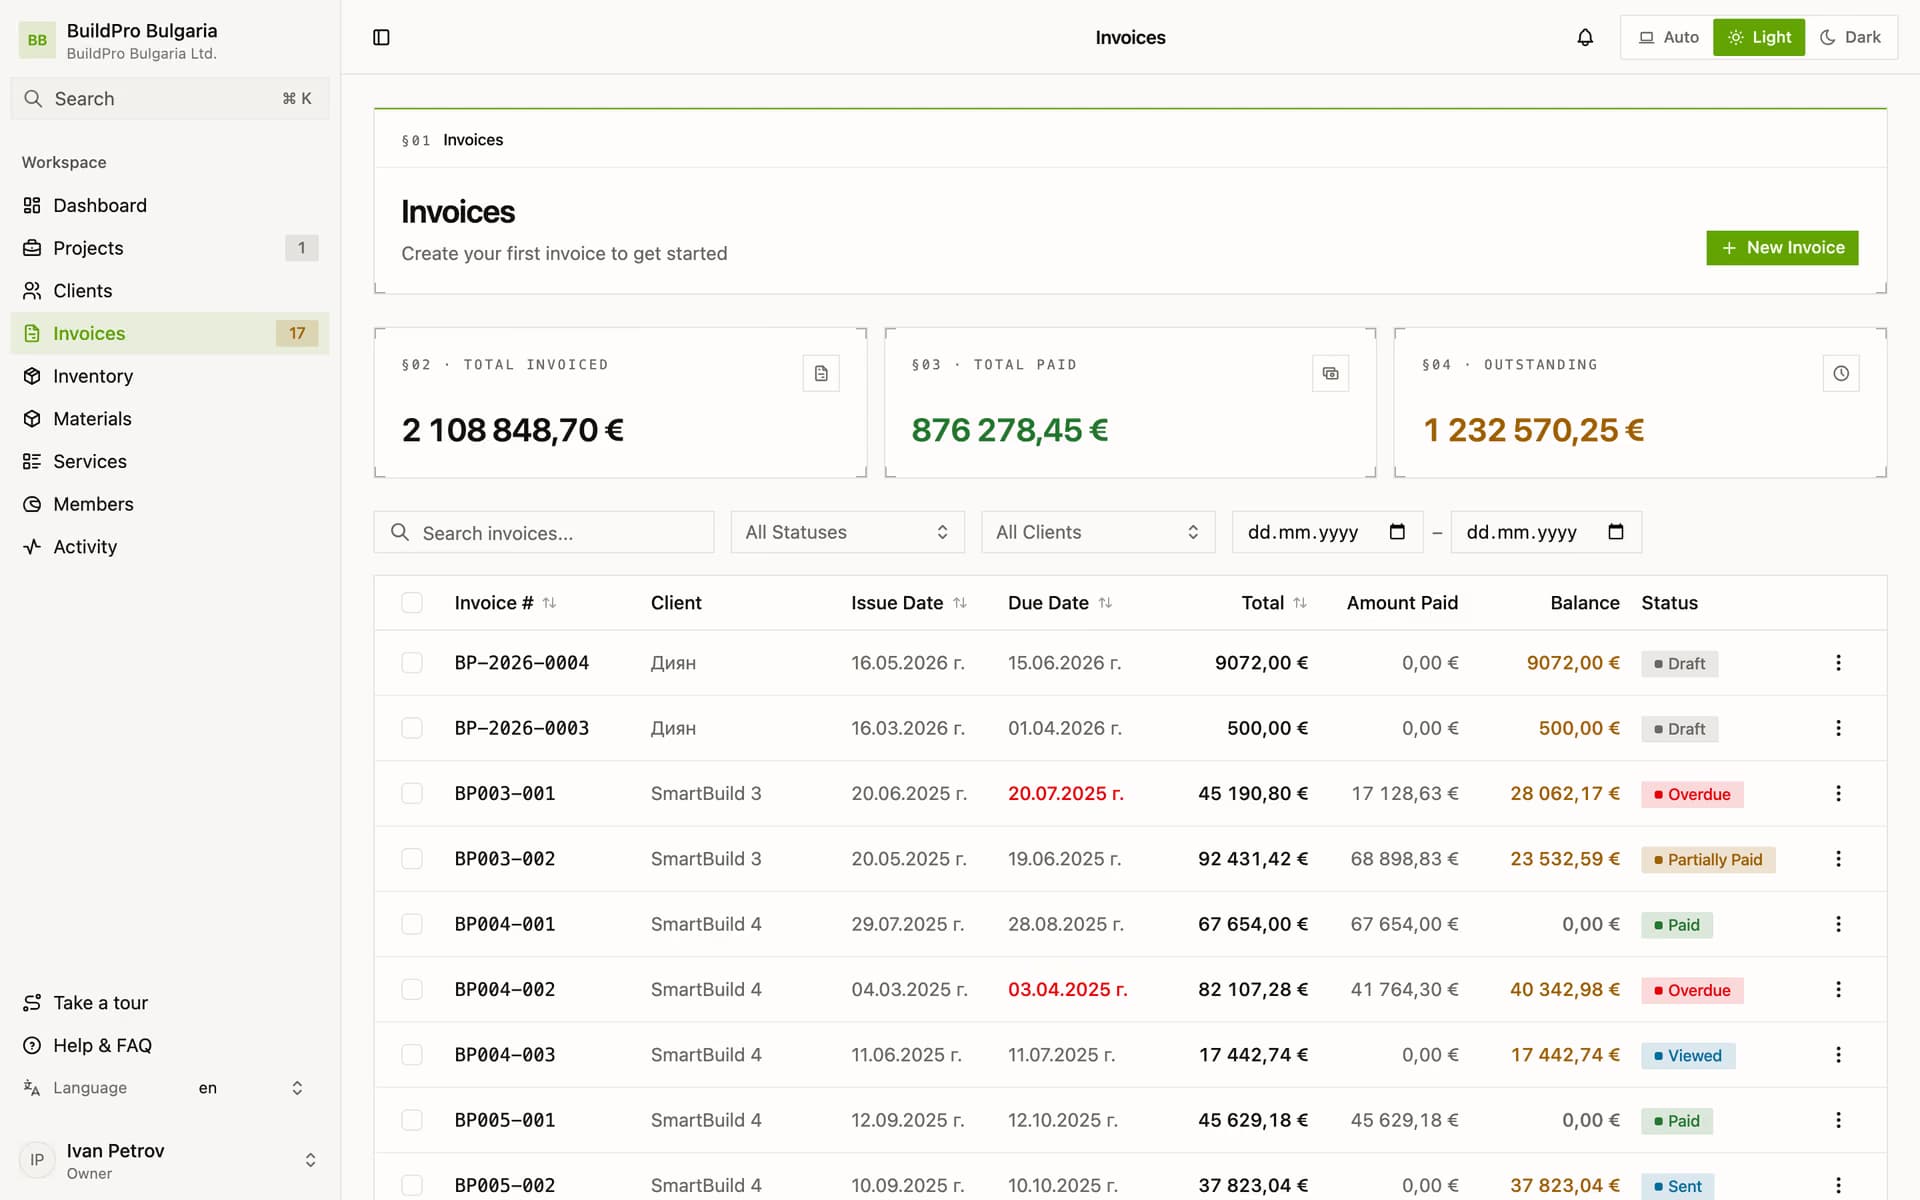1920x1200 pixels.
Task: Click the end date dd.mm.yyyy field
Action: coord(1546,532)
